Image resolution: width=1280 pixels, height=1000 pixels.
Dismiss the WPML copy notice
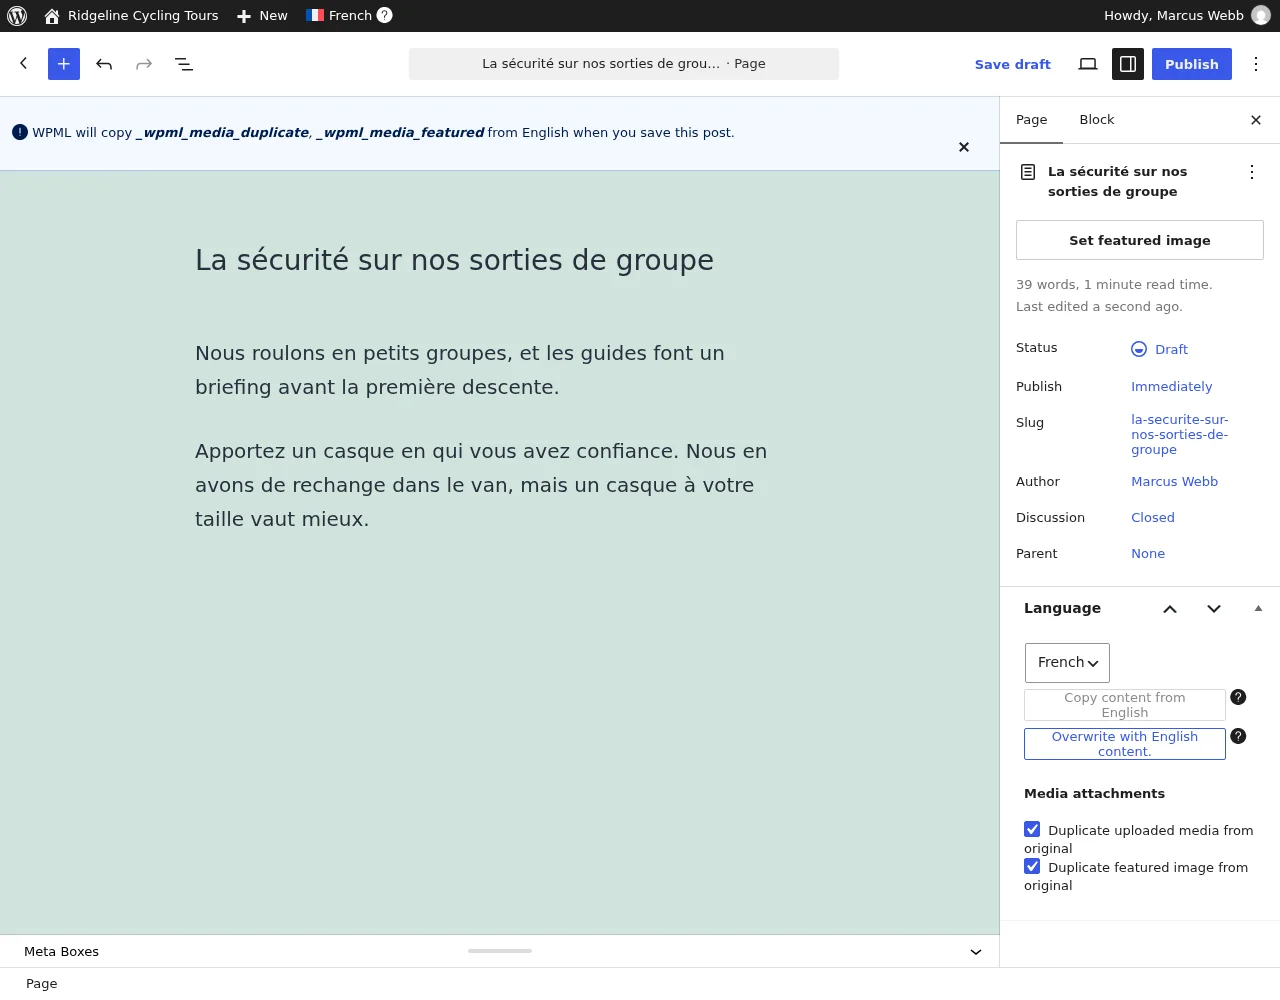964,147
